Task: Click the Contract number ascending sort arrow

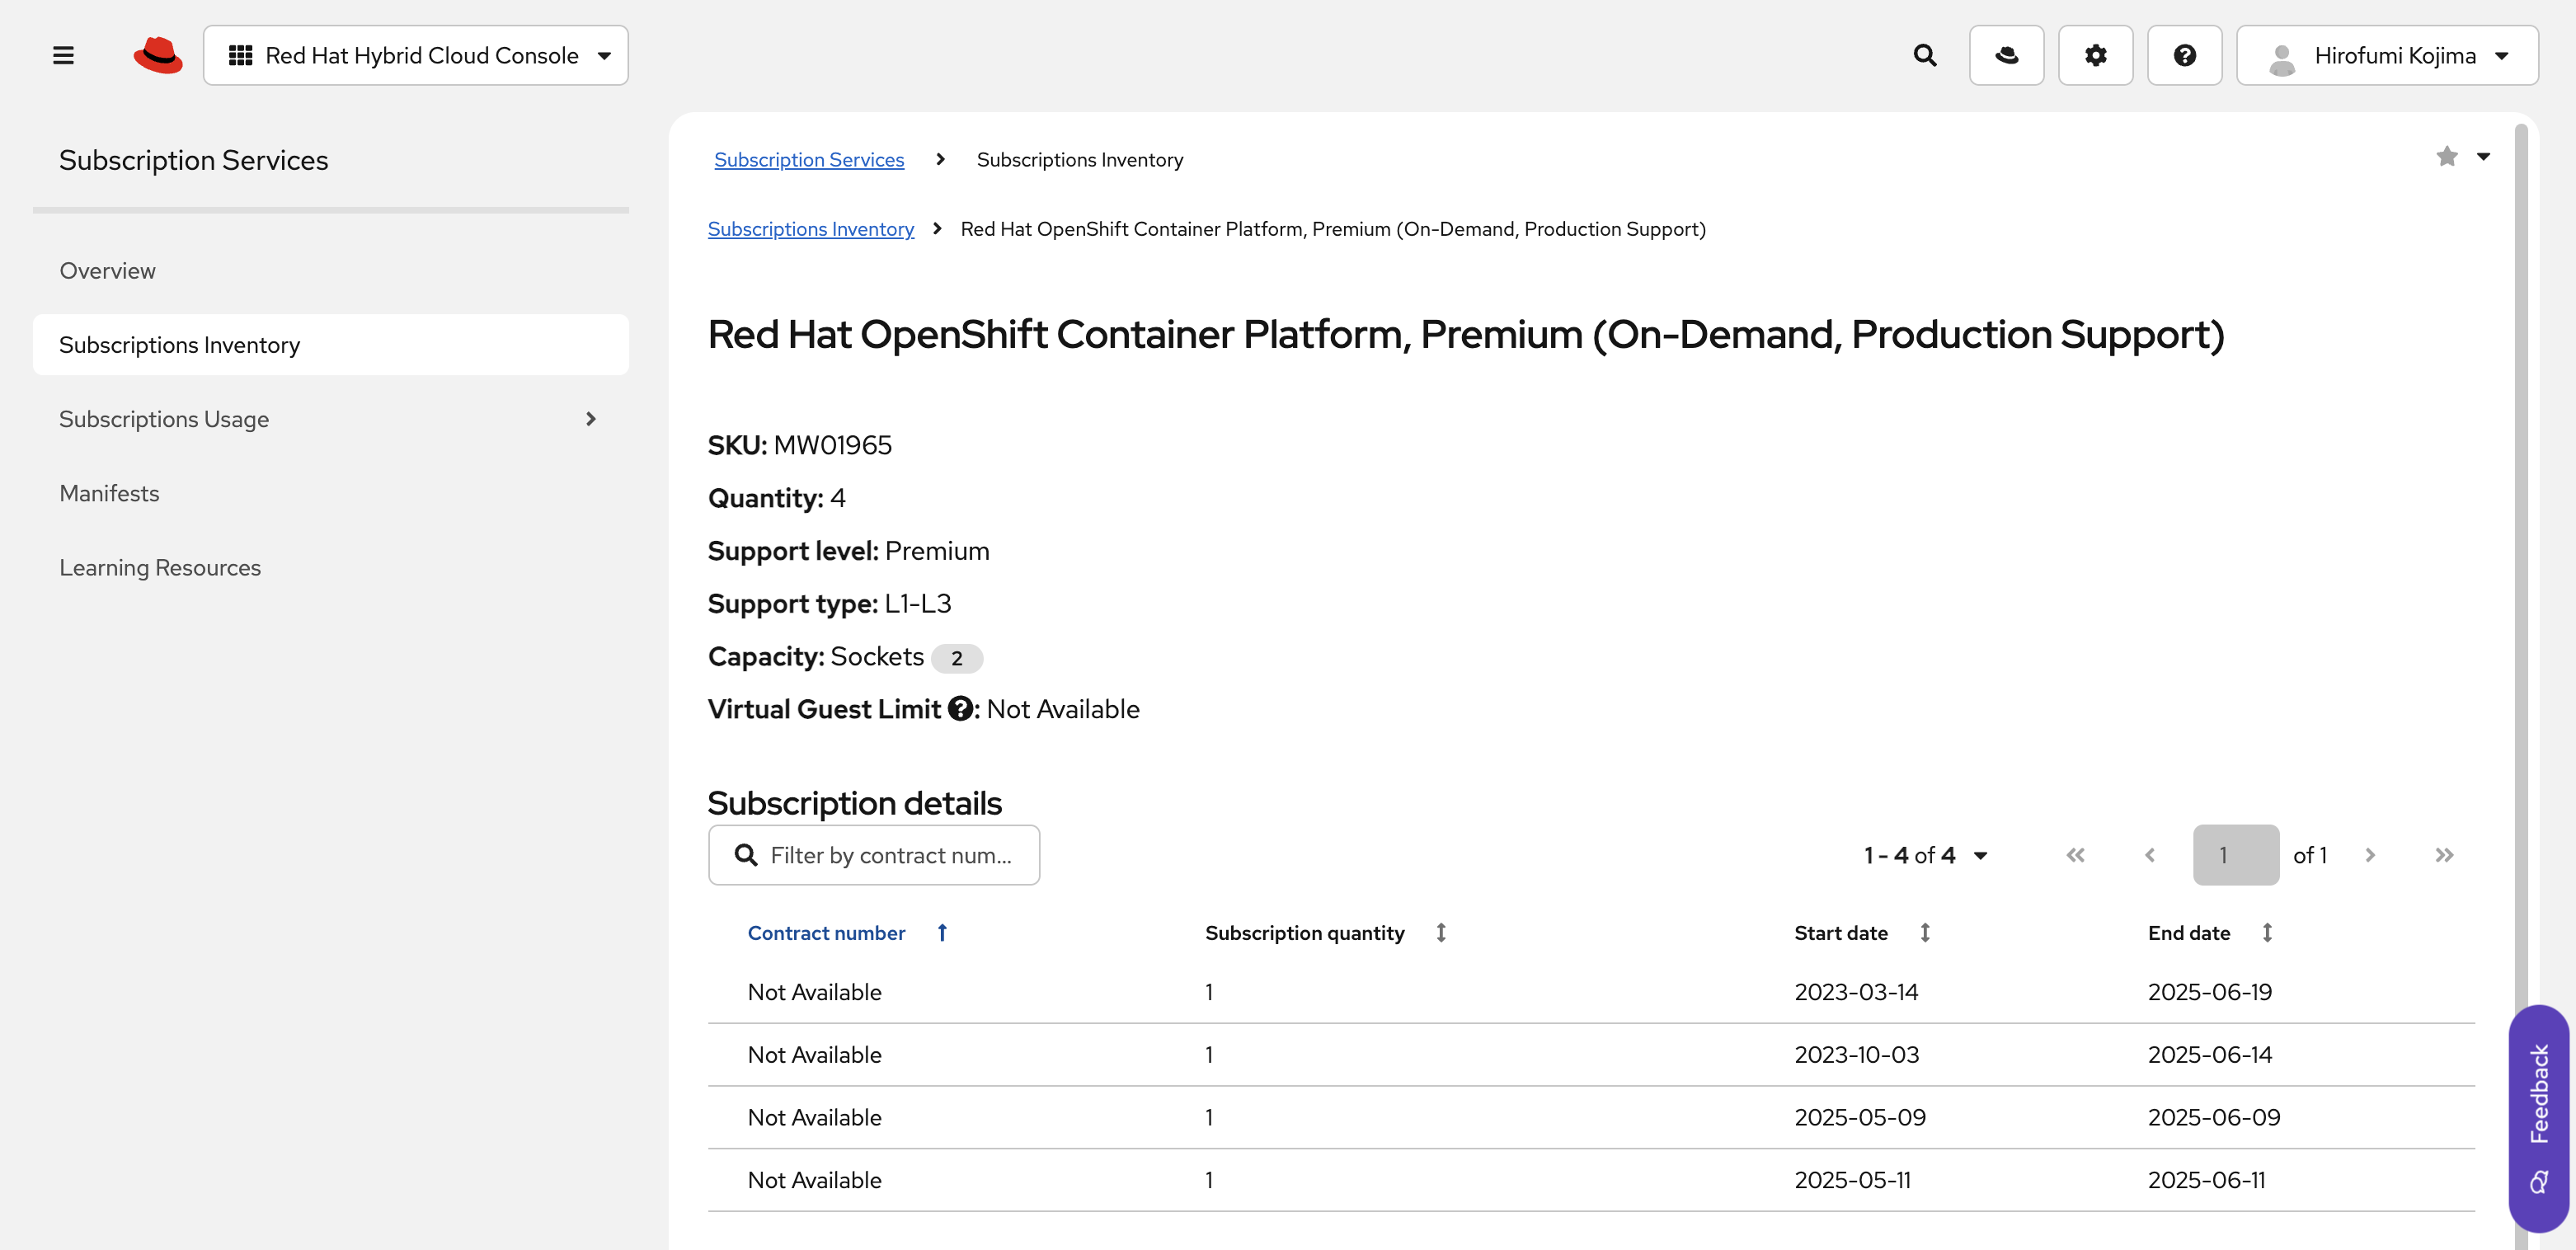Action: pyautogui.click(x=941, y=933)
